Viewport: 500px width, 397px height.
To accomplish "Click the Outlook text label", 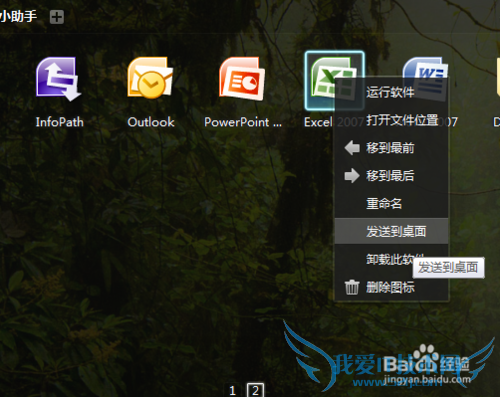I will pyautogui.click(x=151, y=122).
